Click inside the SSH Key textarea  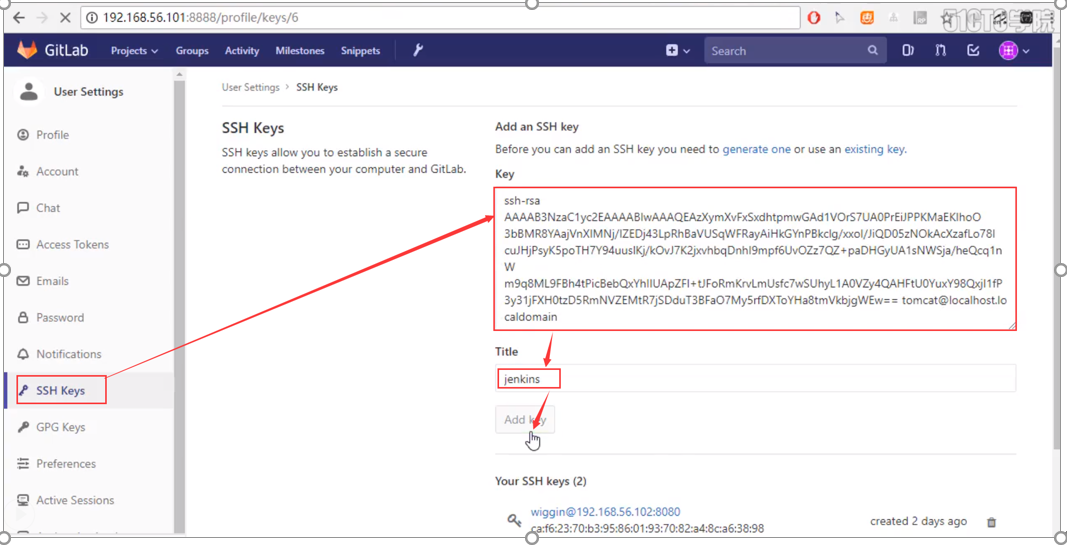pyautogui.click(x=756, y=259)
